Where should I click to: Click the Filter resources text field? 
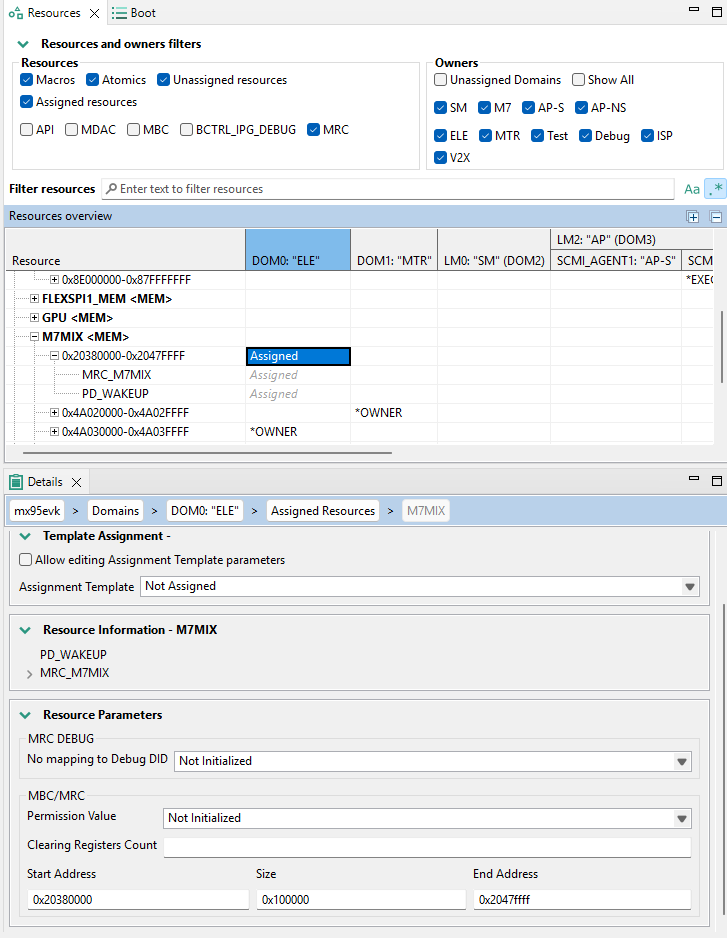pyautogui.click(x=388, y=189)
